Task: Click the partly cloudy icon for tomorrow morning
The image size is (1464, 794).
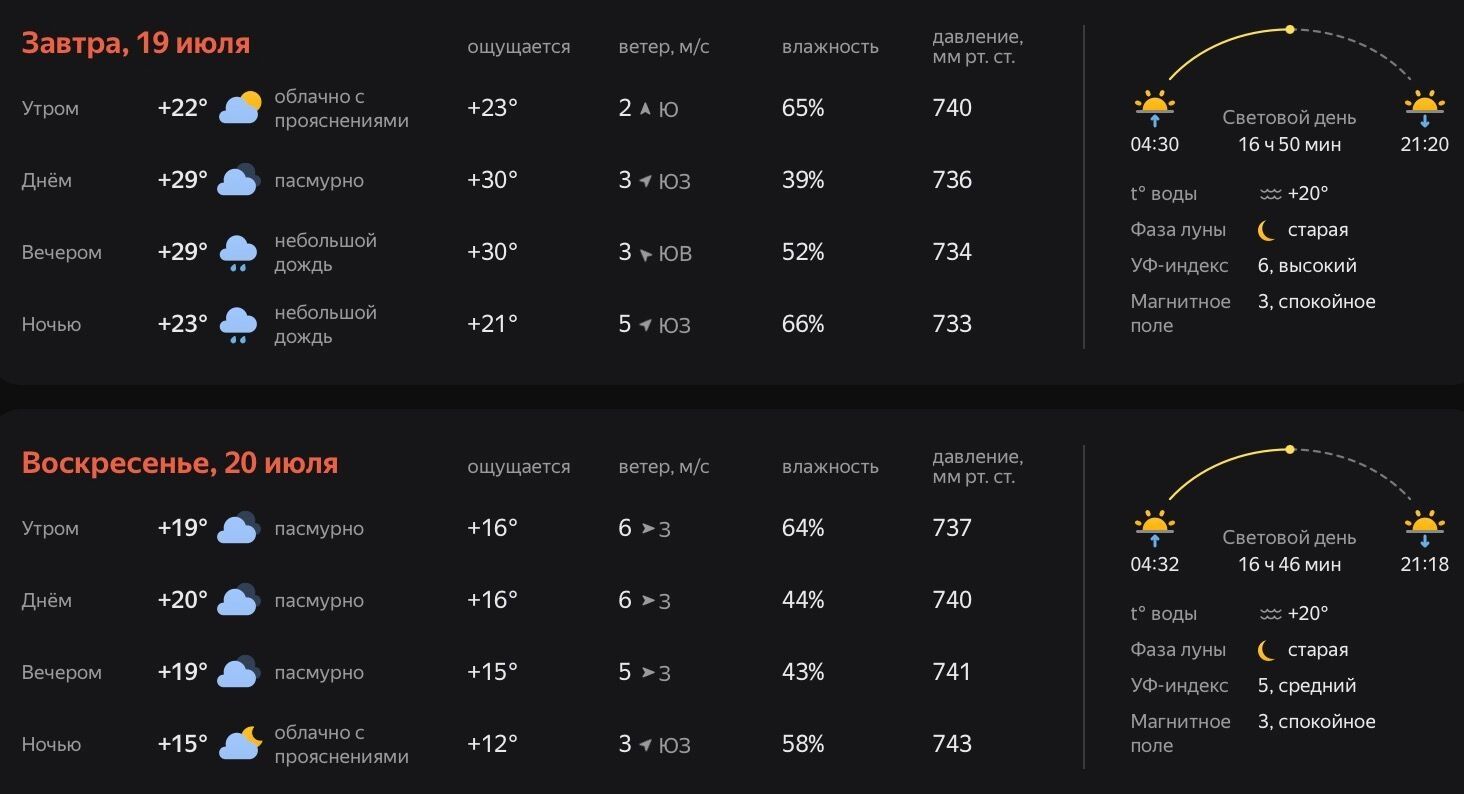Action: (240, 107)
